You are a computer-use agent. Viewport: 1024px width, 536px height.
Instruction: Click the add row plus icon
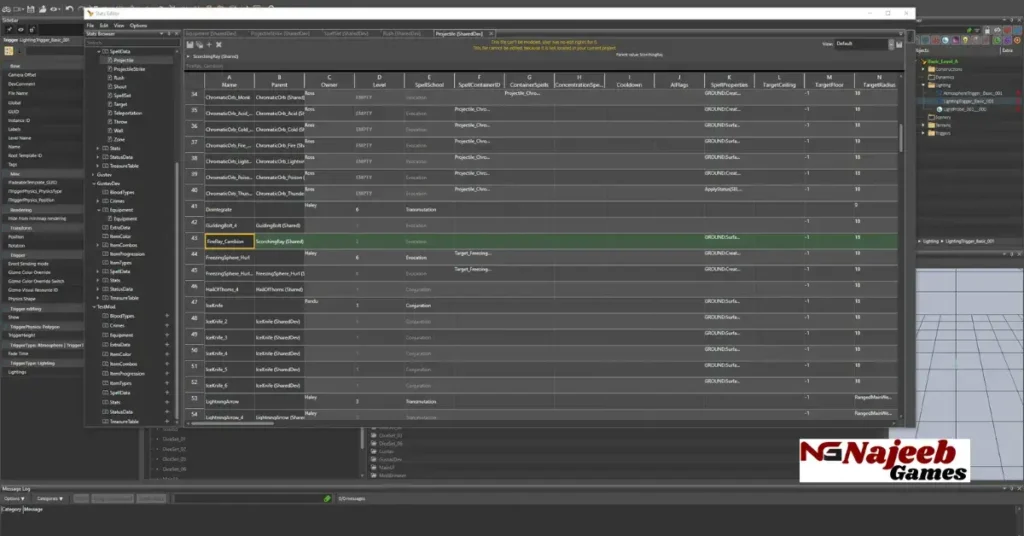210,45
